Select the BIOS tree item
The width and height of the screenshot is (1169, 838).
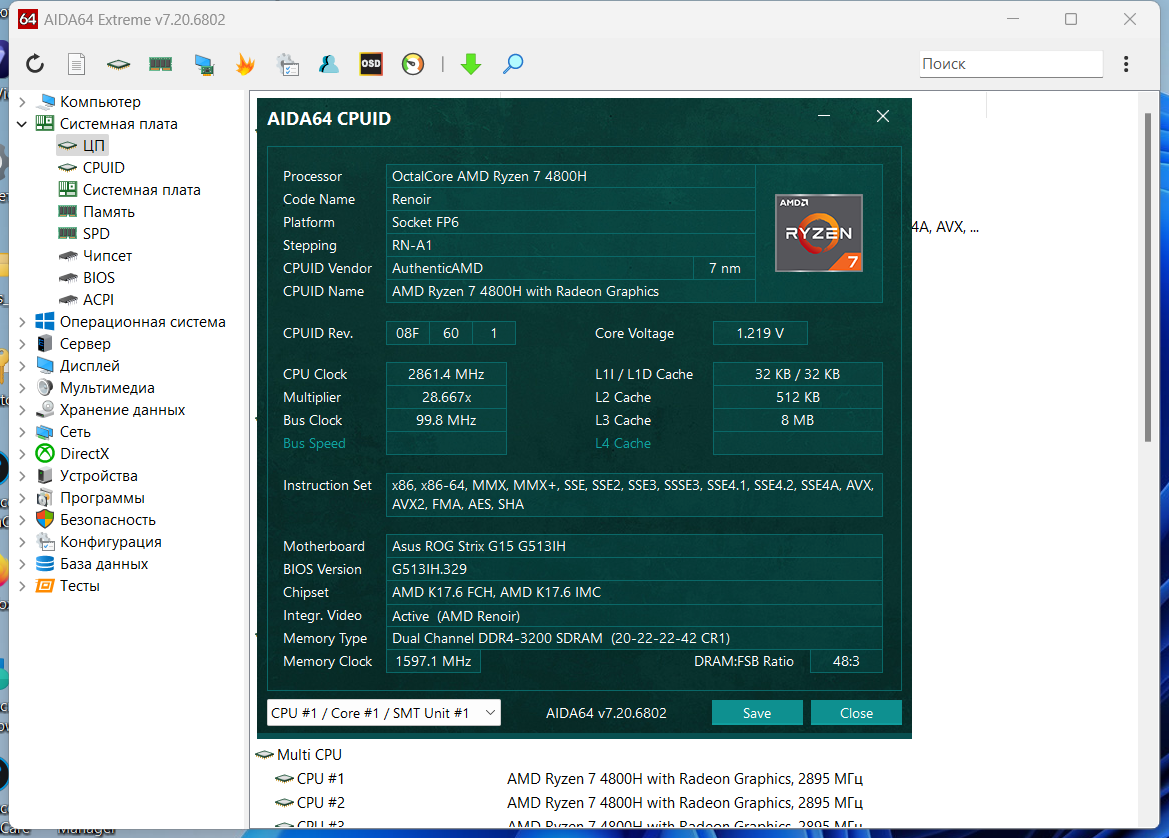point(98,278)
